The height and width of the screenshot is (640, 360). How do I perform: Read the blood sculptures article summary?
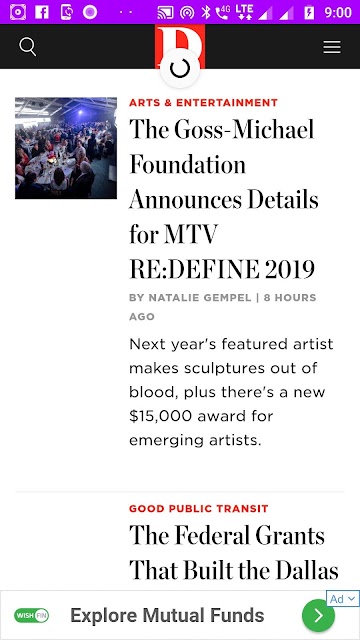[x=231, y=392]
